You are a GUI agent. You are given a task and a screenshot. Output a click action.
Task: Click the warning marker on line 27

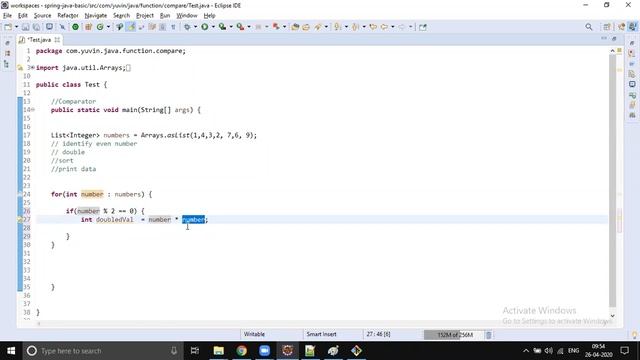(19, 220)
